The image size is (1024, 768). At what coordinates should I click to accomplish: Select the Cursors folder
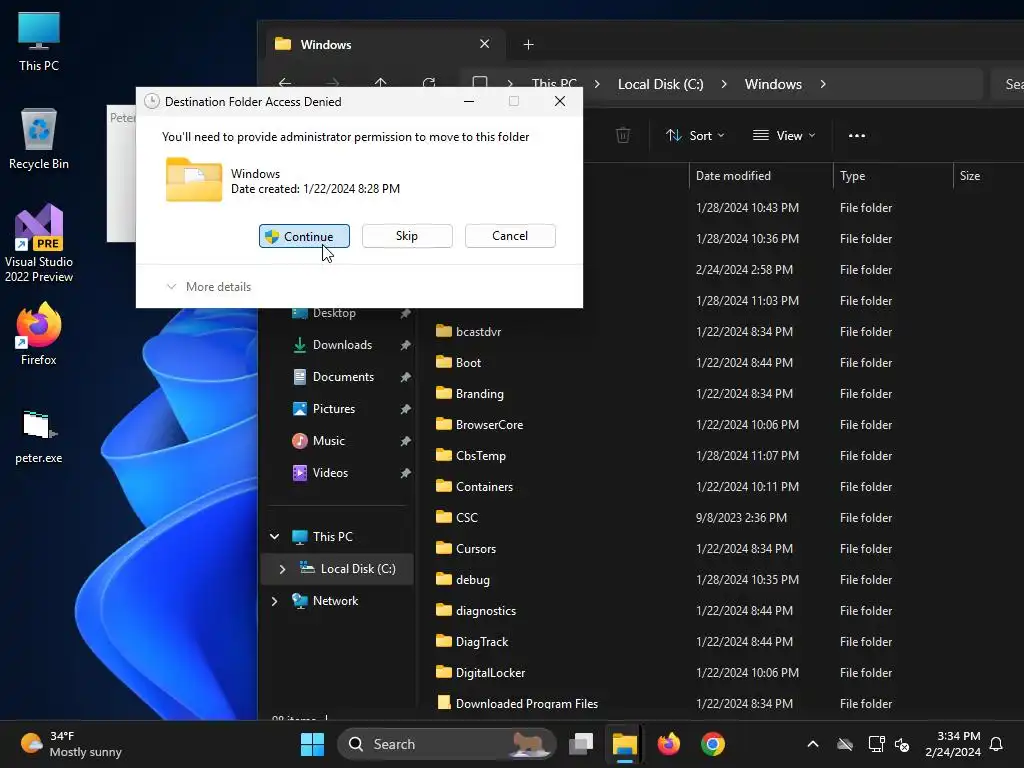(475, 549)
